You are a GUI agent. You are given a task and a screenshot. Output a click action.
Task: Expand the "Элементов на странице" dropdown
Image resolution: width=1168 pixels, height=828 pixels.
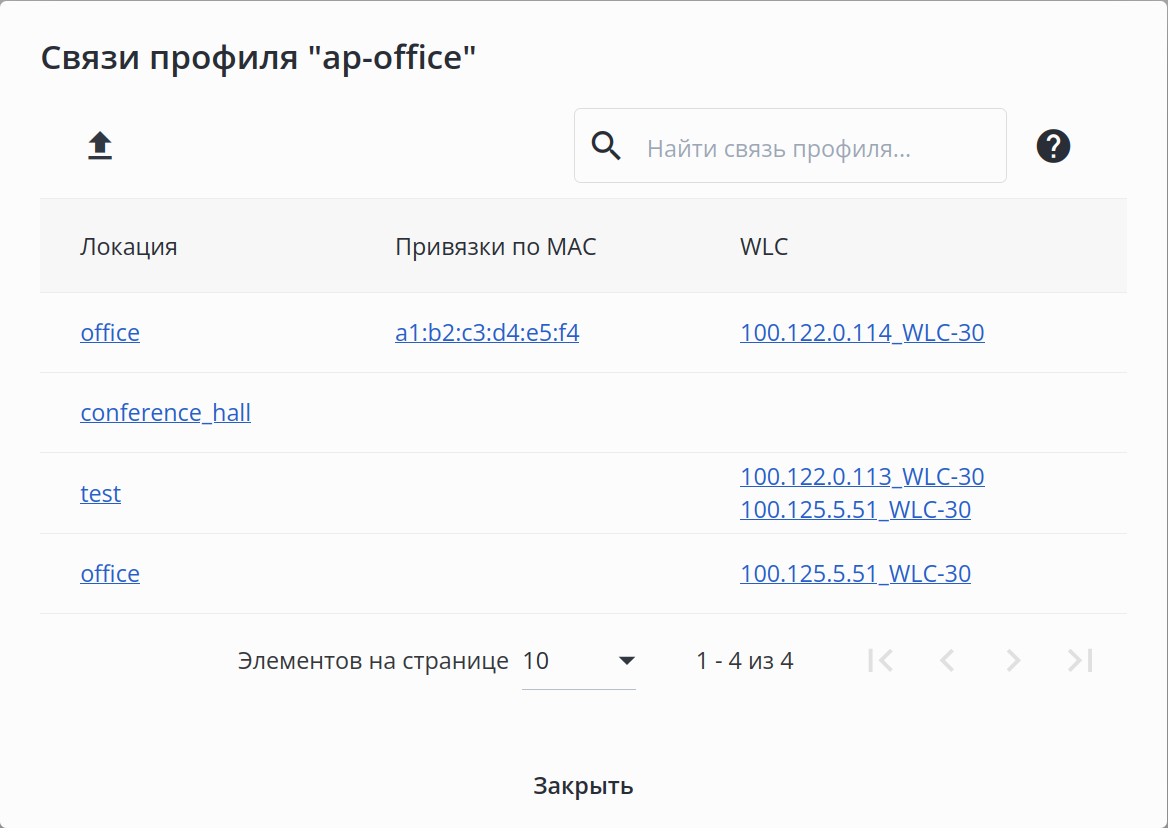click(x=579, y=661)
